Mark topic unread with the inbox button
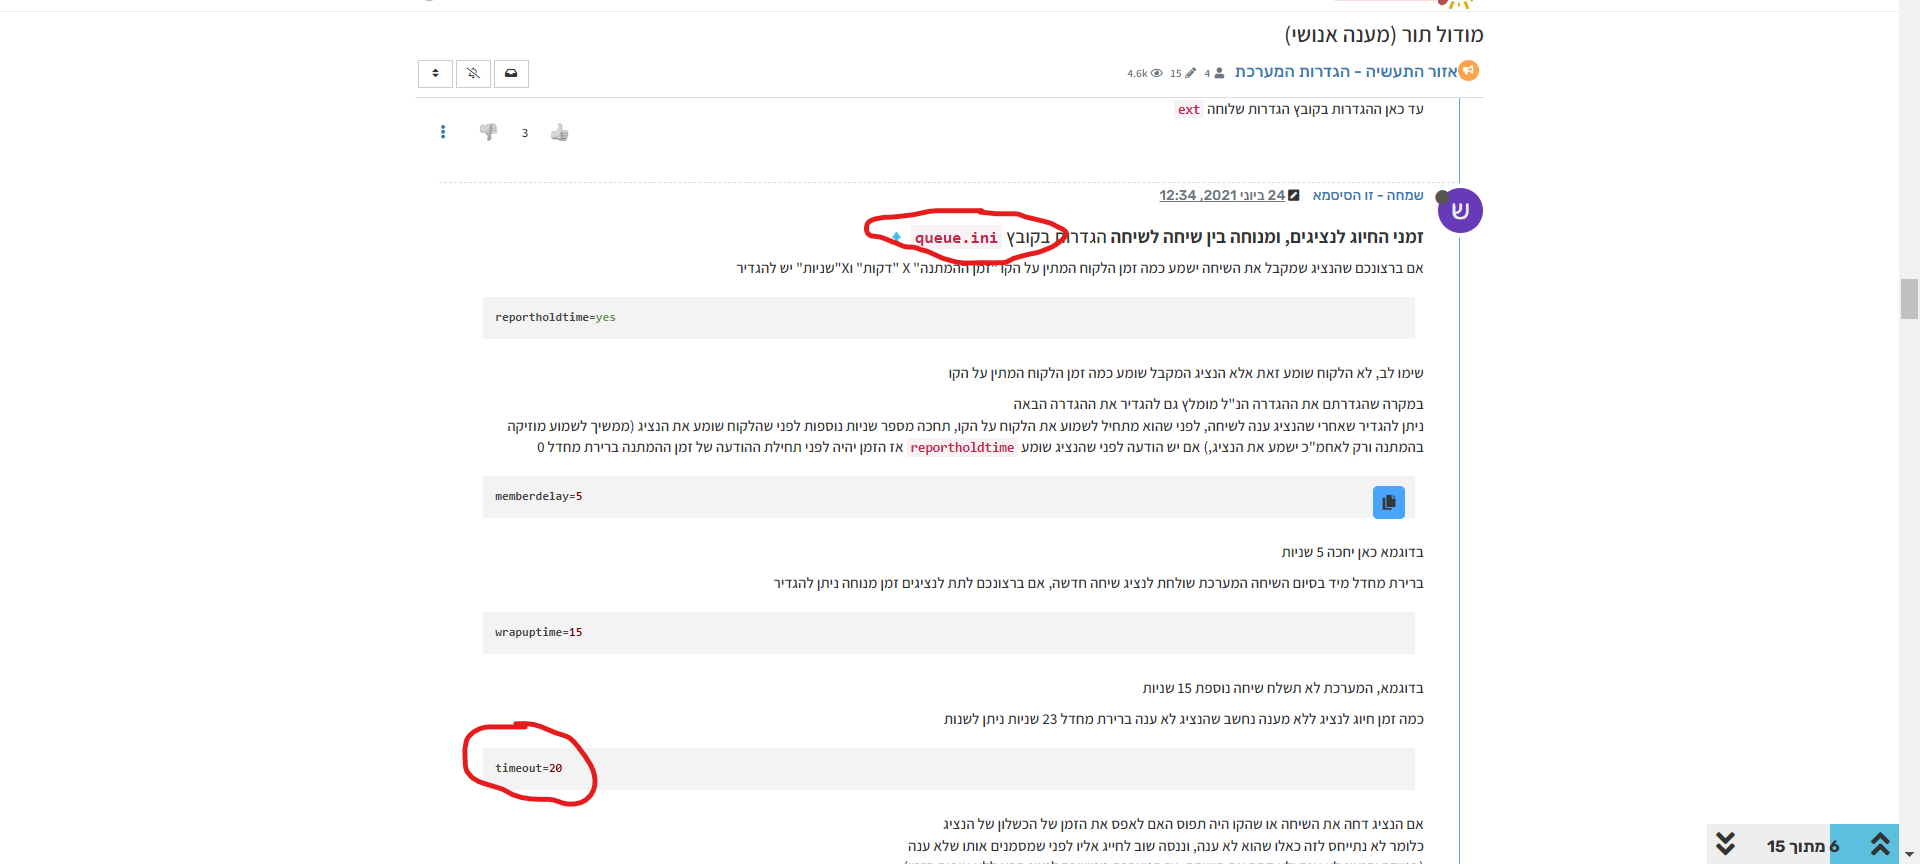 [x=511, y=74]
